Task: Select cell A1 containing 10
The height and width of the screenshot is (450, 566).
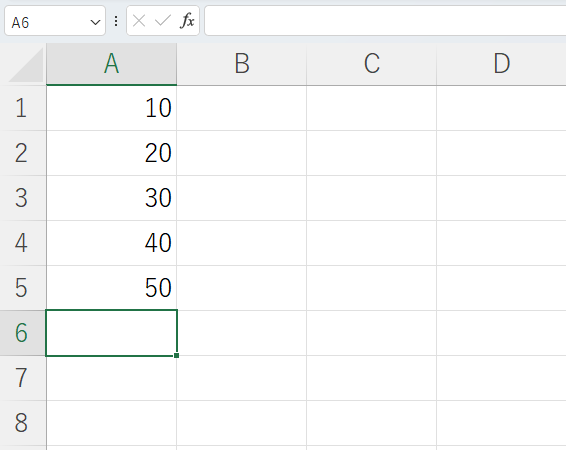Action: point(112,108)
